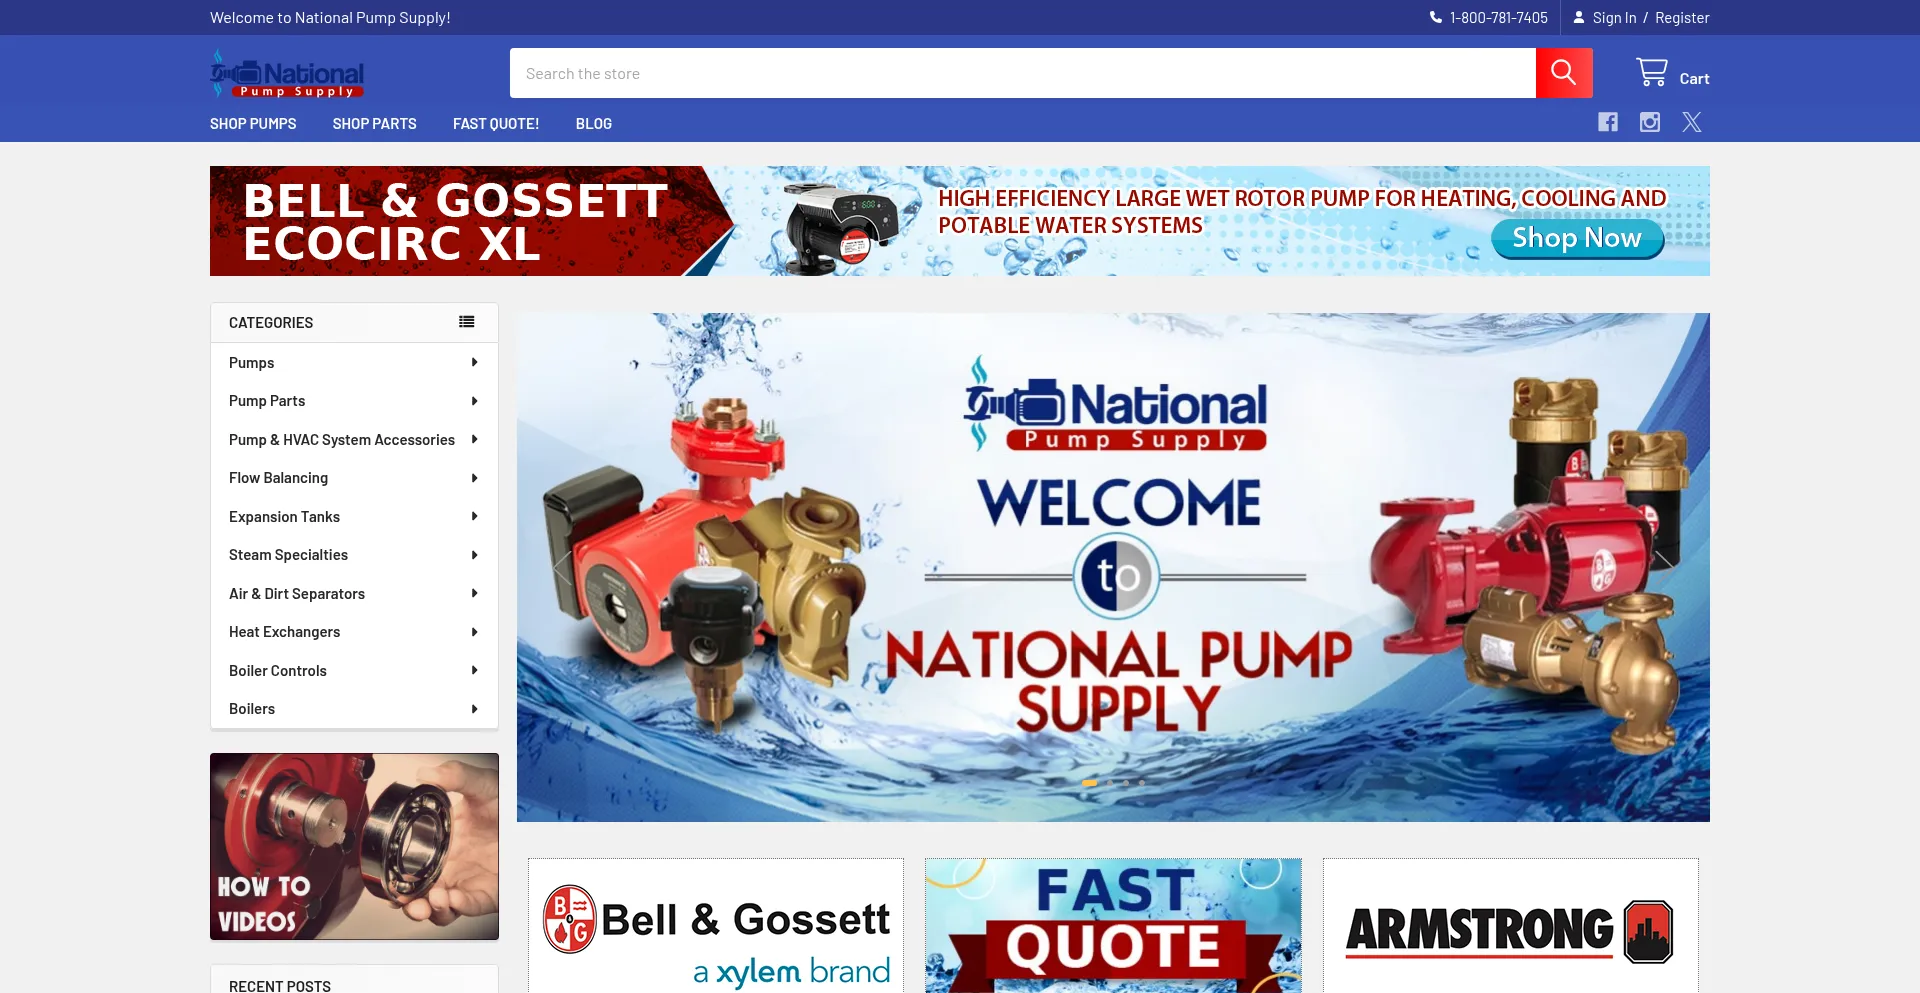This screenshot has width=1920, height=993.
Task: Expand the Pumps category
Action: (474, 362)
